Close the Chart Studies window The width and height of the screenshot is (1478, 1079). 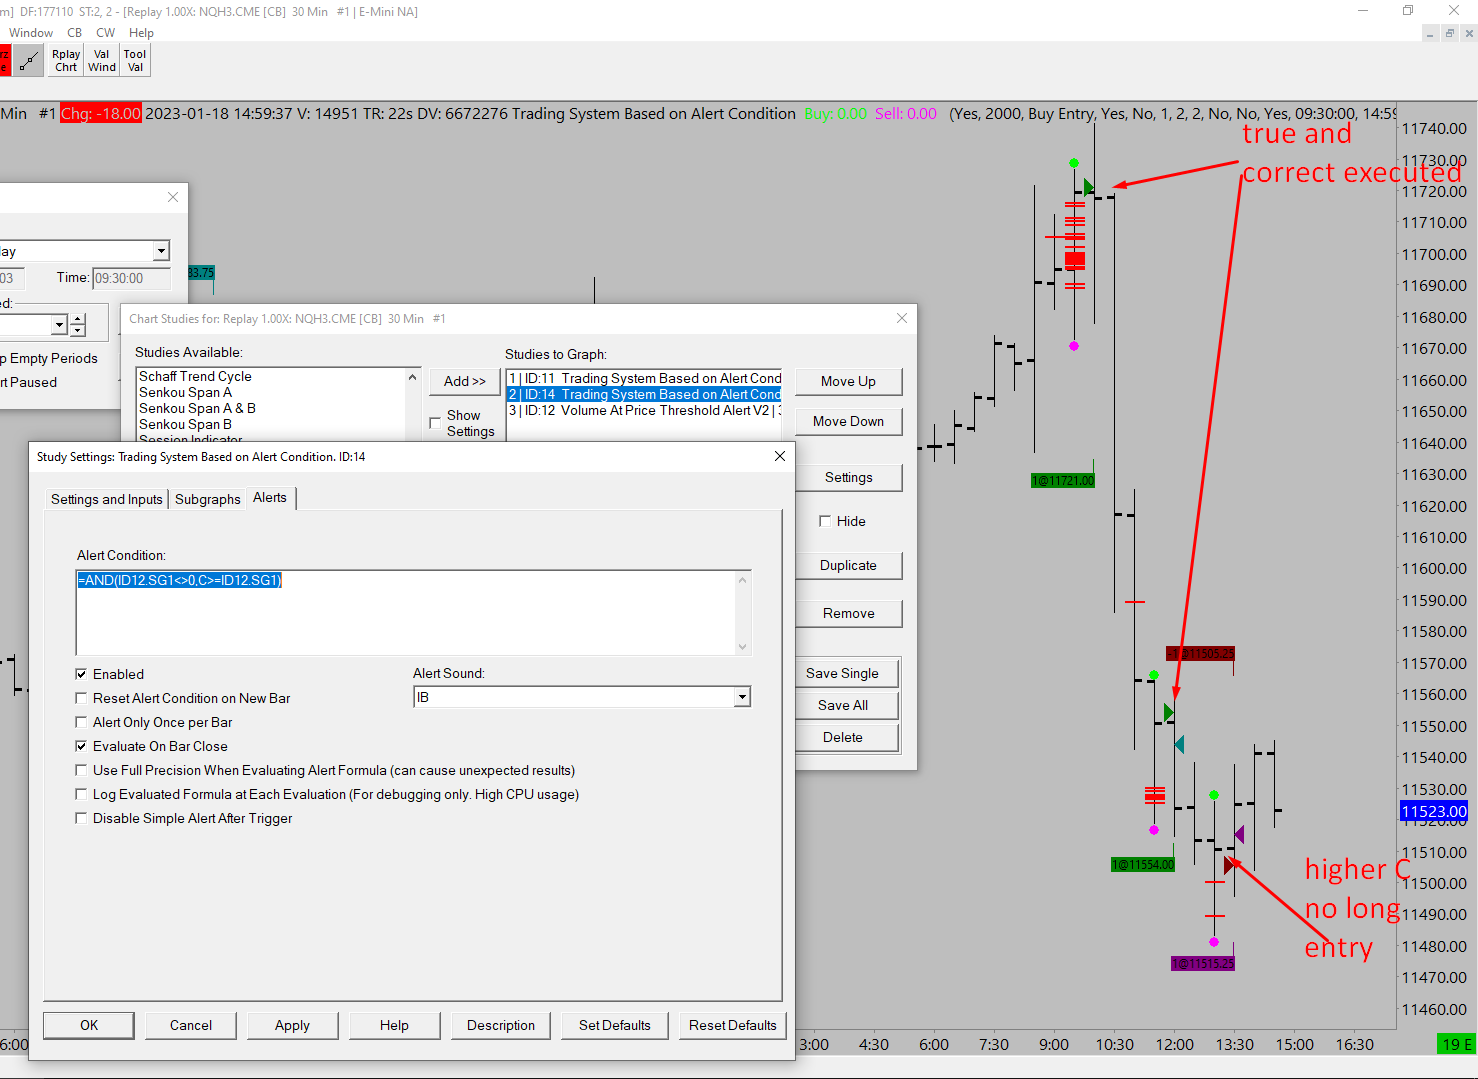tap(902, 318)
